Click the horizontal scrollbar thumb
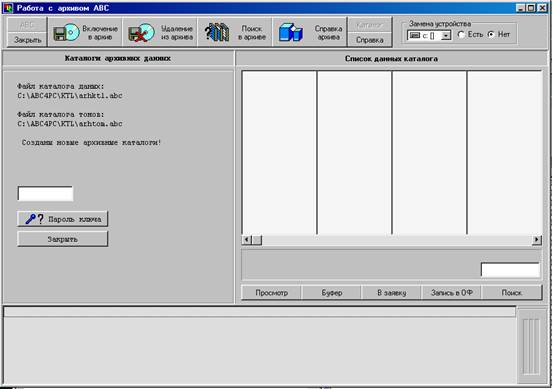 point(257,240)
